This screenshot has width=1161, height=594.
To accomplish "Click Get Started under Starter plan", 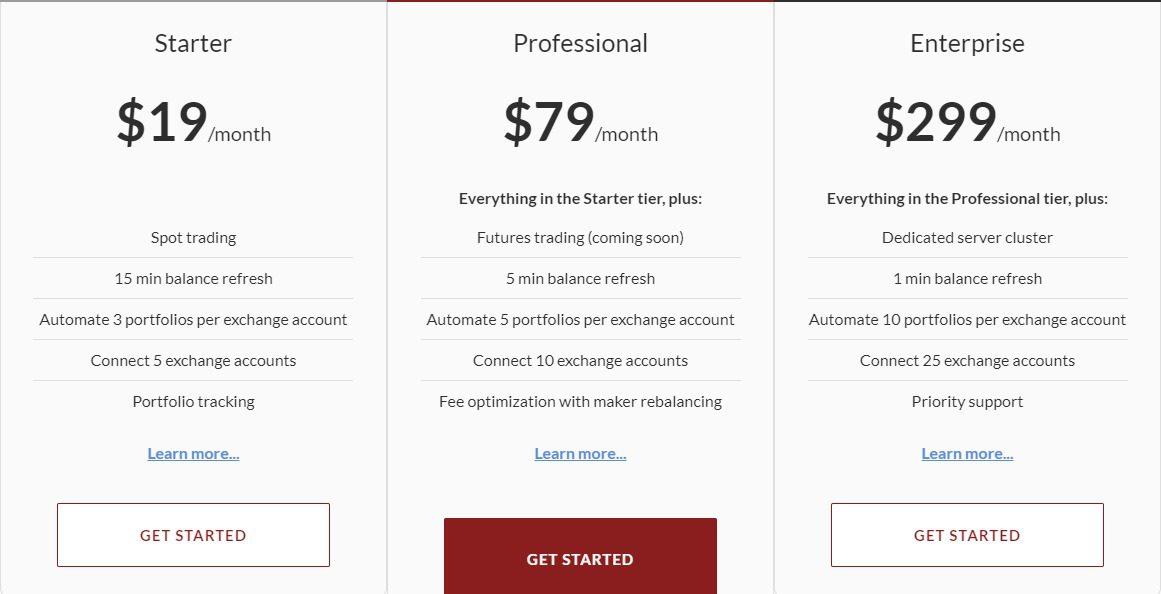I will click(x=193, y=535).
